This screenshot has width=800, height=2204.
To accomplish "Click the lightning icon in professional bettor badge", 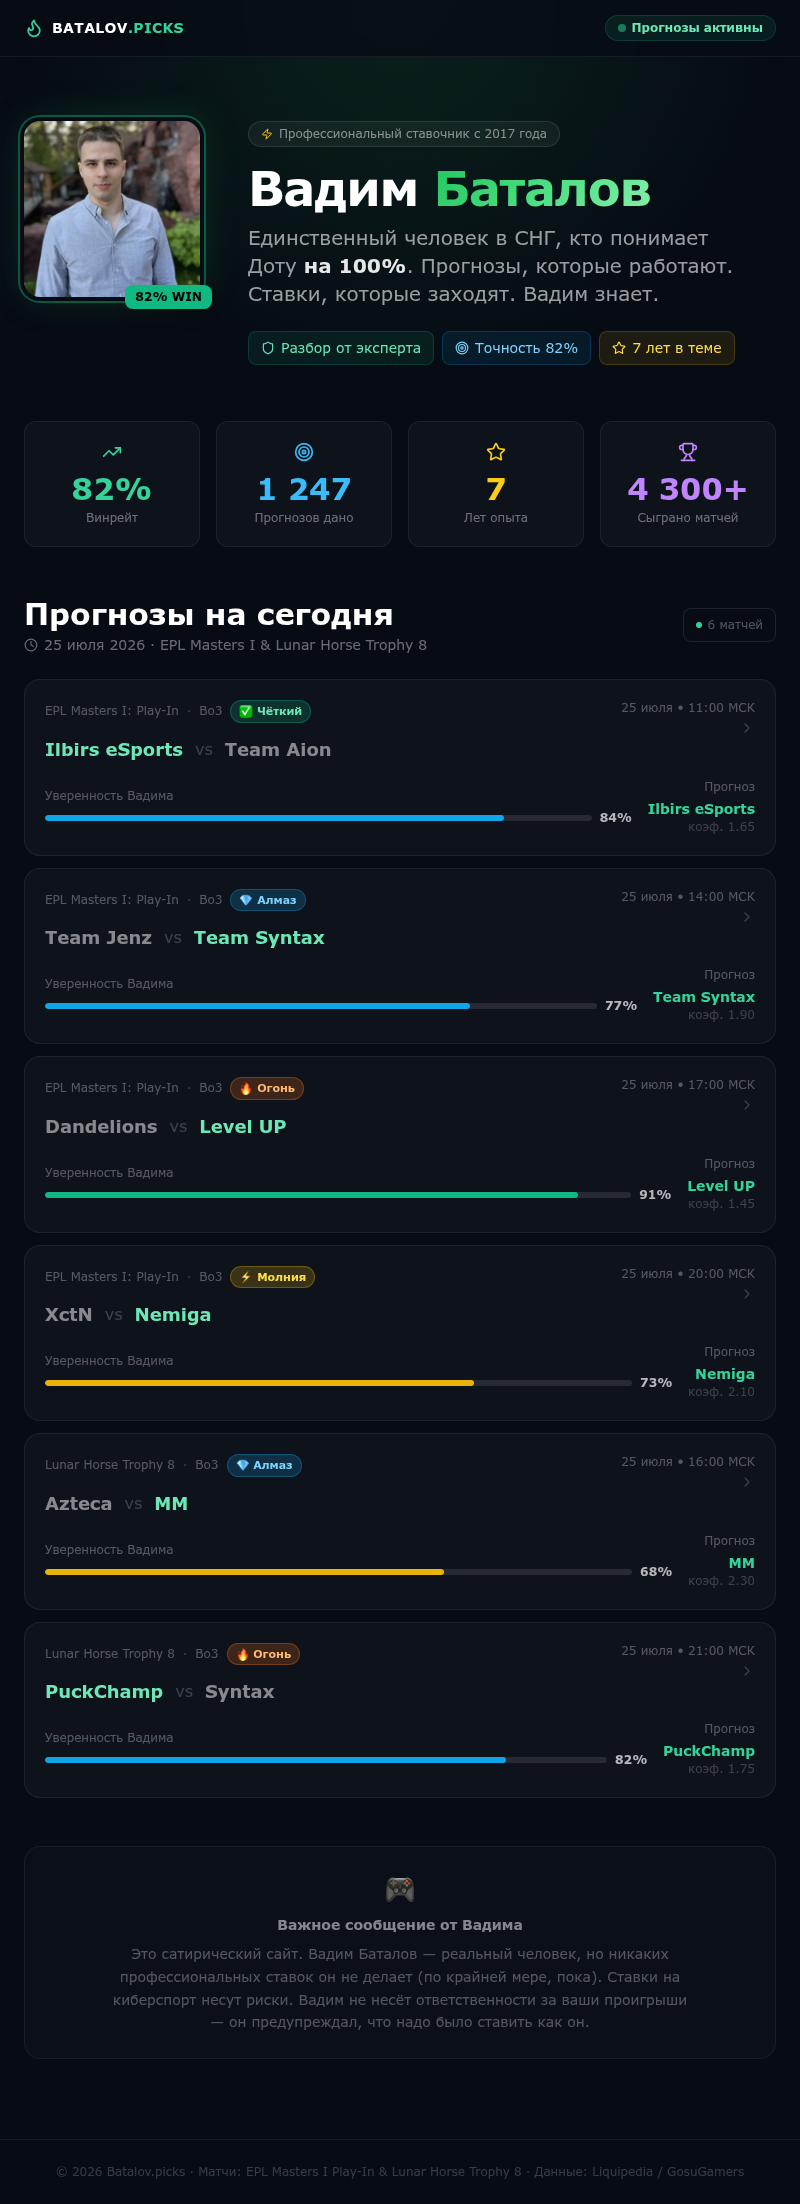I will (x=267, y=134).
